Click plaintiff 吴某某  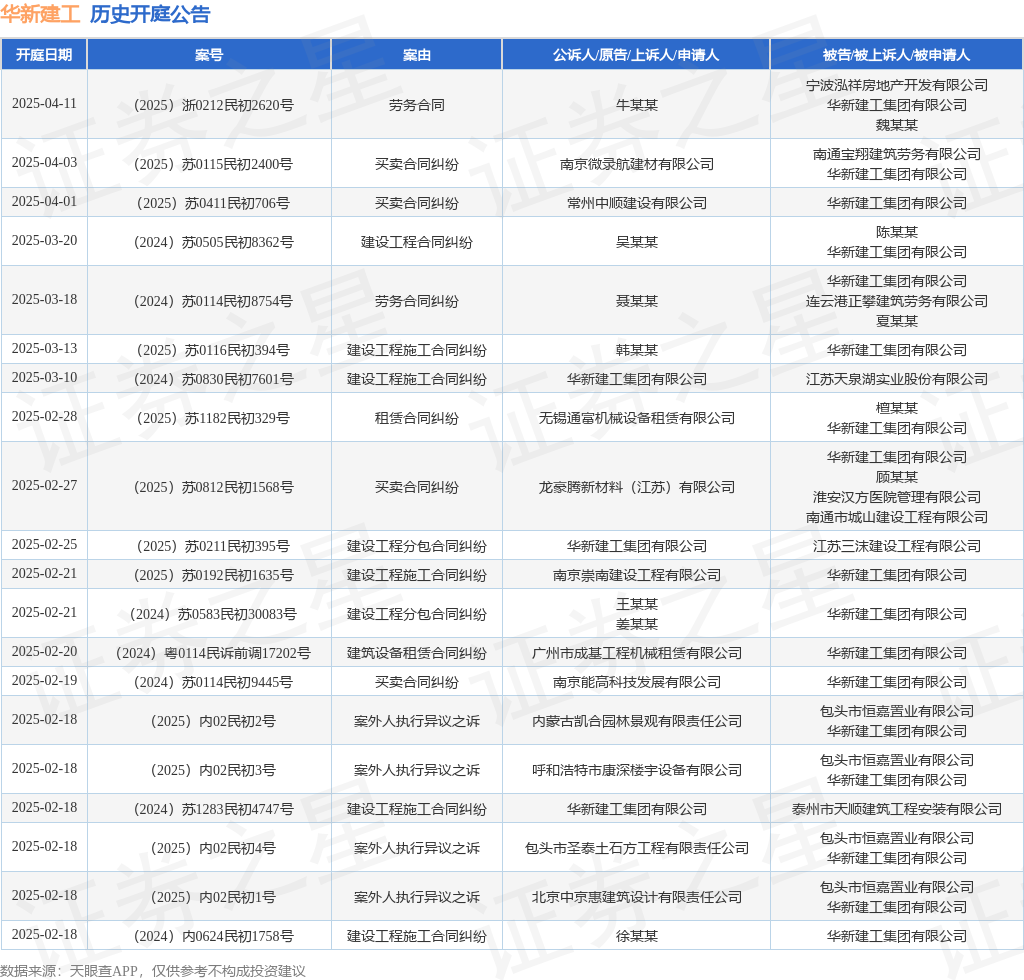click(x=637, y=242)
